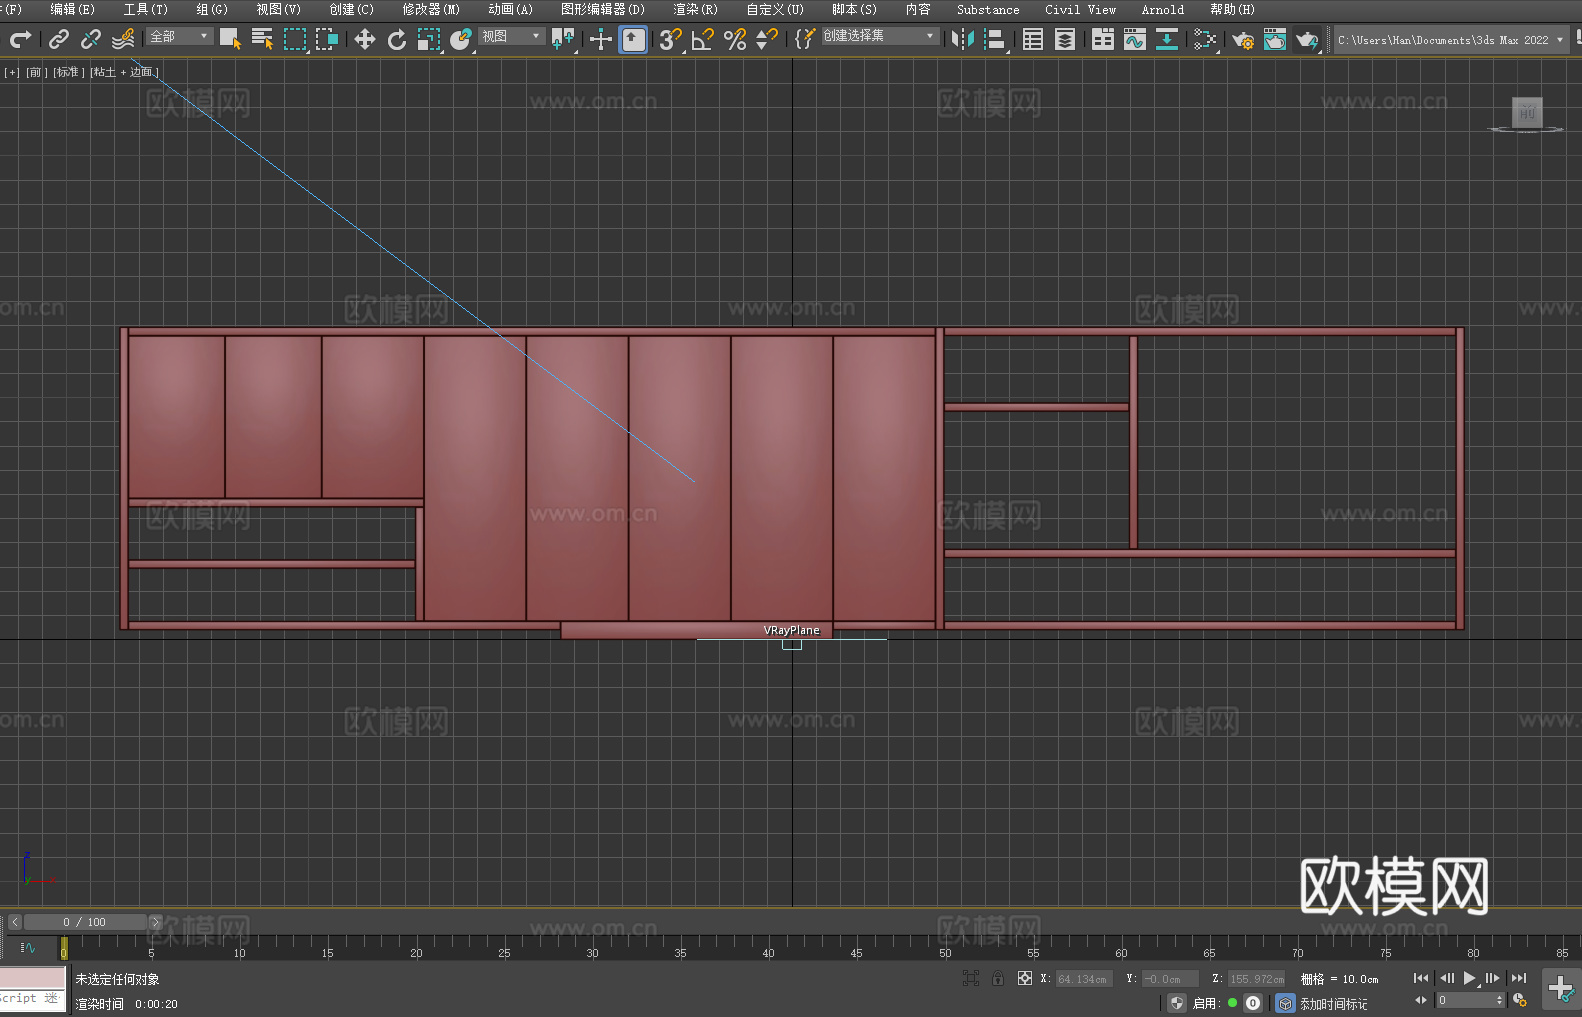Click Use Pivot Point Center icon

pos(563,39)
